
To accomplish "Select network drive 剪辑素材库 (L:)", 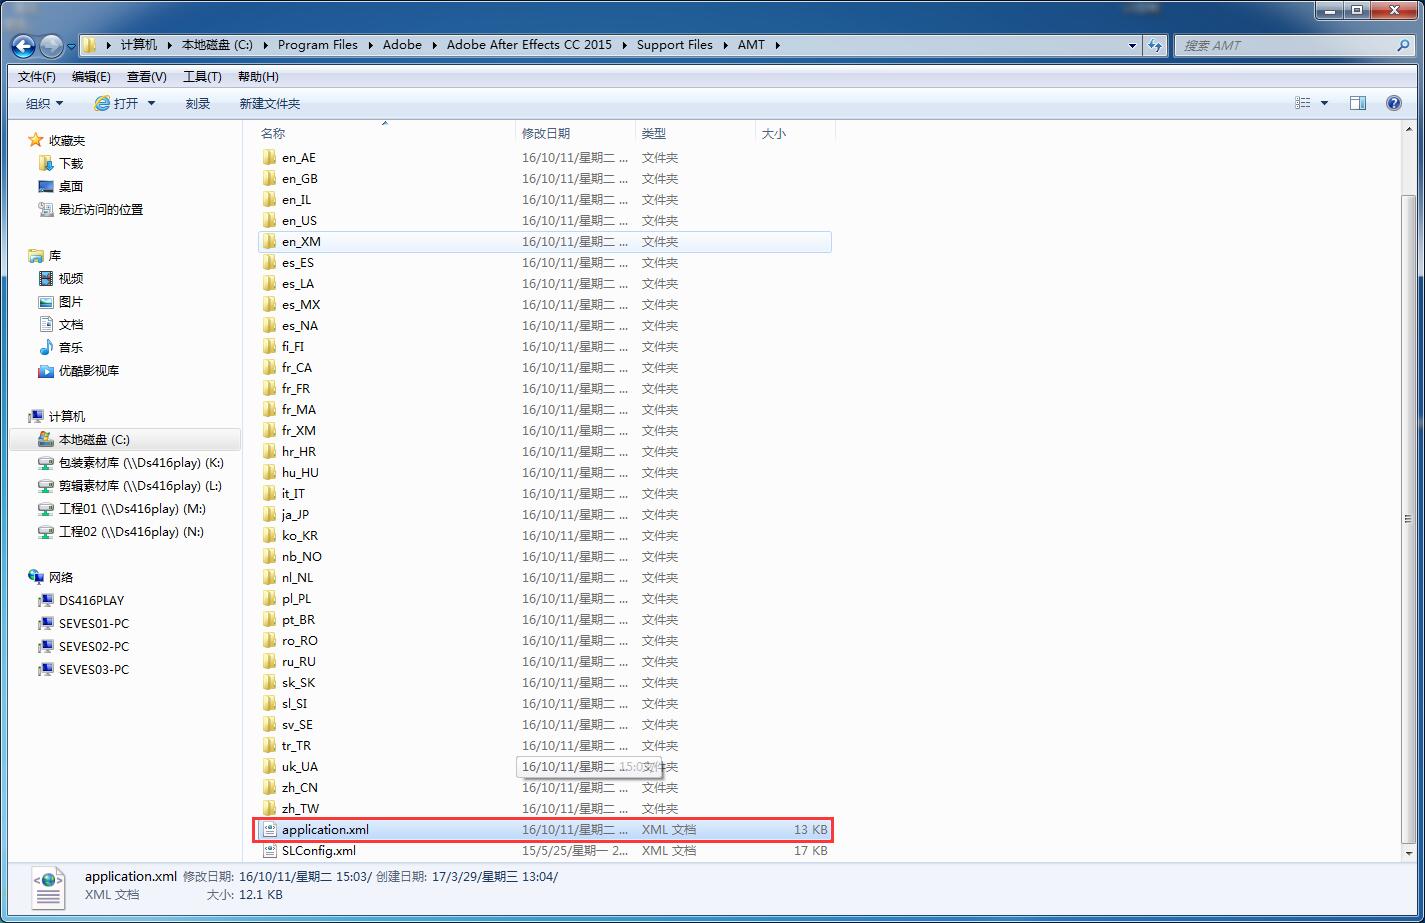I will (x=130, y=485).
